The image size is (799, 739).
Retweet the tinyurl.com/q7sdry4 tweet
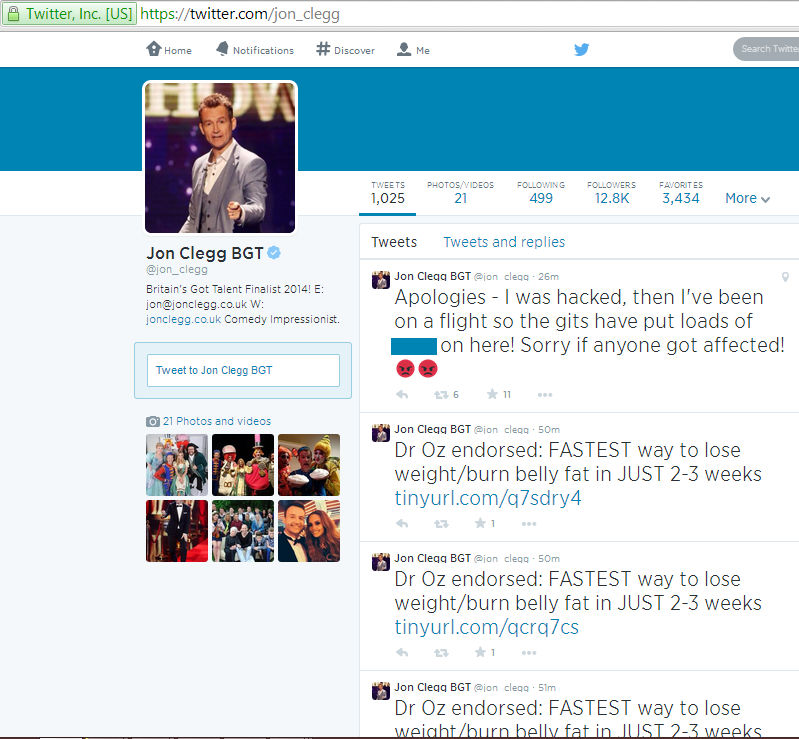[x=441, y=523]
